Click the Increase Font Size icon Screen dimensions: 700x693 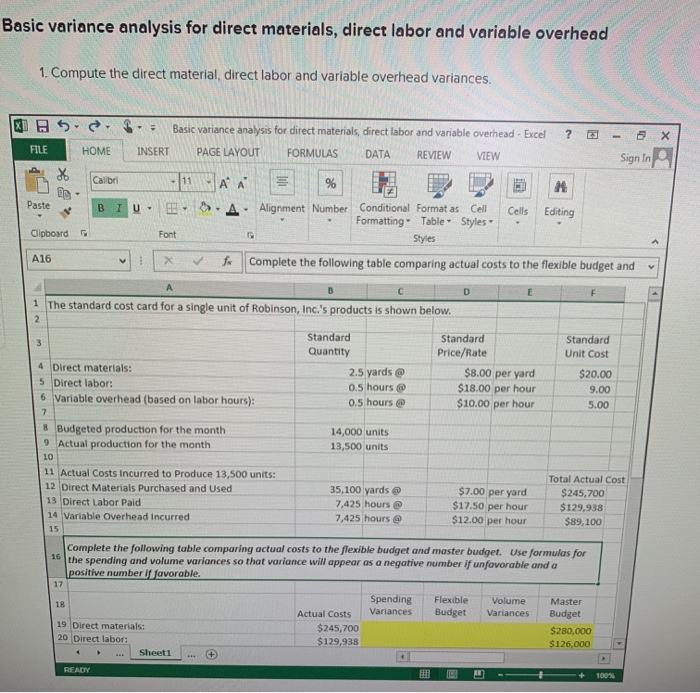(224, 183)
